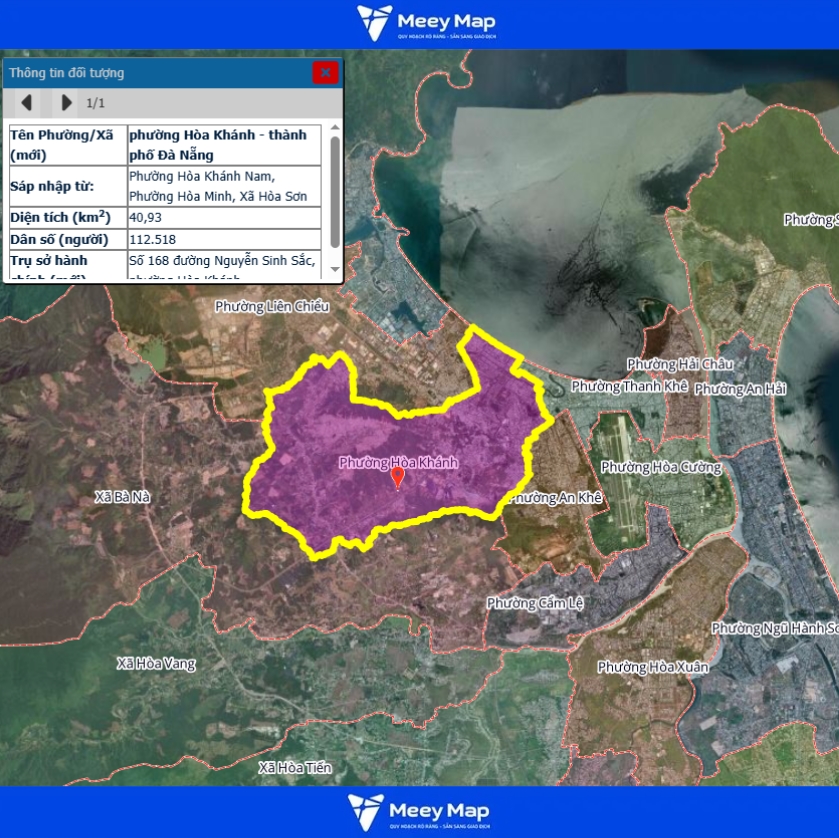Select Phường Cẩm Lệ map region
Viewport: 839px width, 838px height.
(534, 603)
